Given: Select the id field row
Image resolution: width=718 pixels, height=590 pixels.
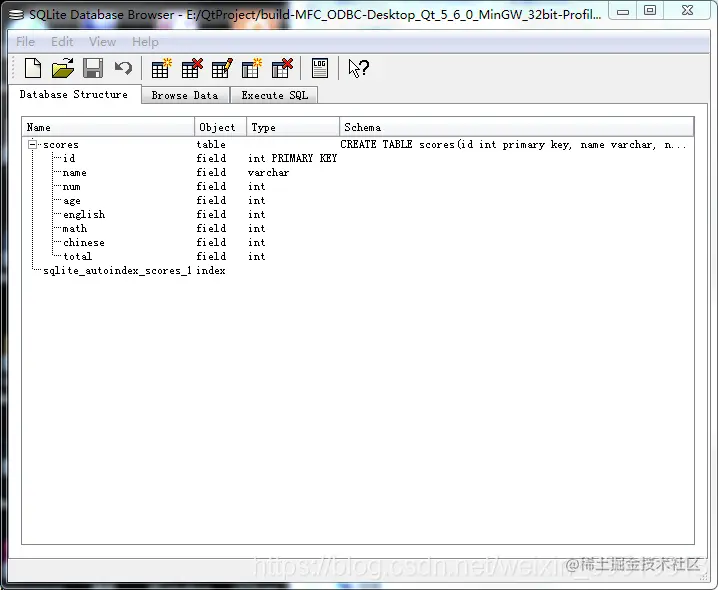Looking at the screenshot, I should coord(358,158).
